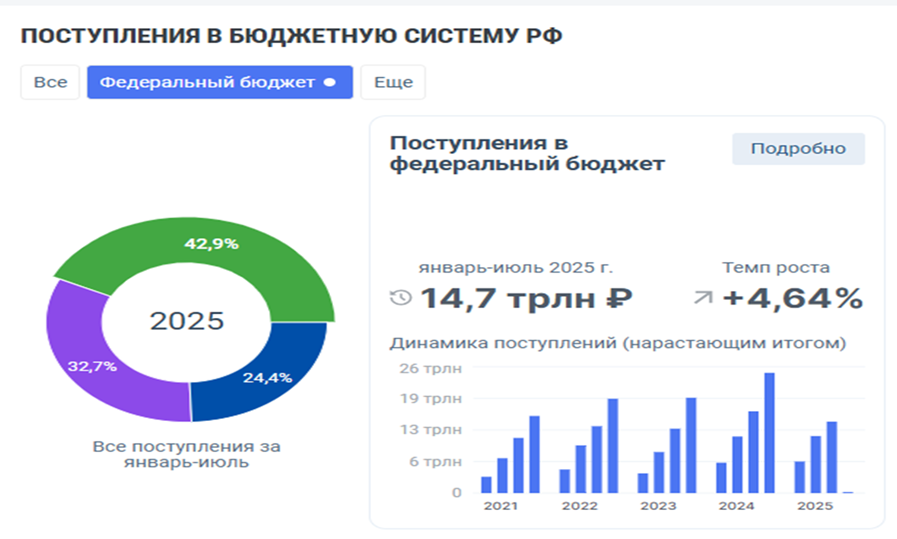The image size is (897, 539).
Task: Click the growth arrow icon near +4,64%
Action: pos(703,298)
